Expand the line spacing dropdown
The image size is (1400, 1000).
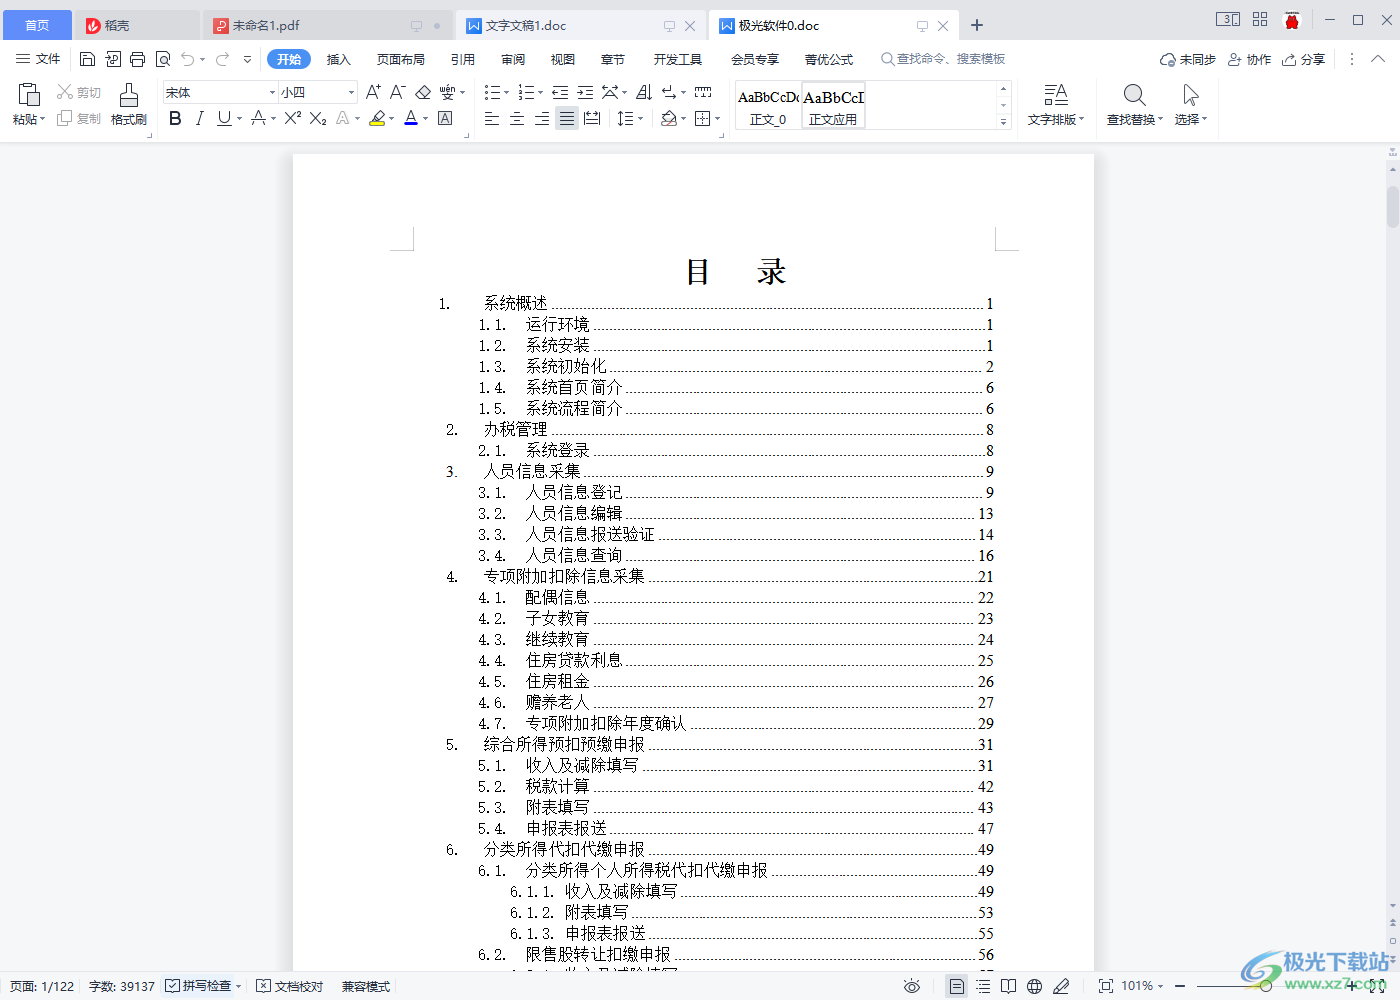(640, 118)
